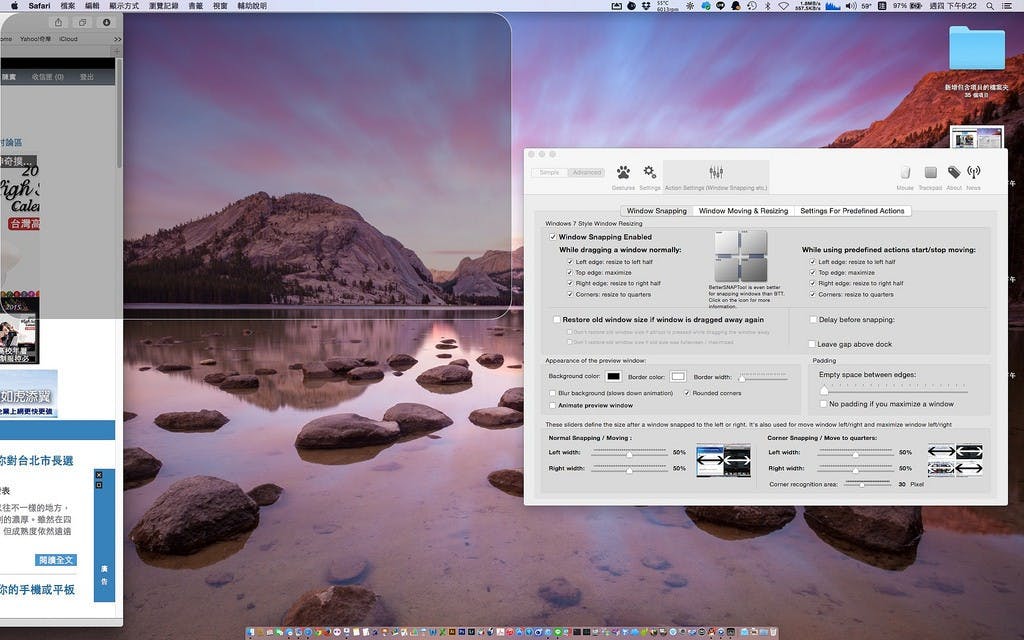The height and width of the screenshot is (640, 1024).
Task: Switch to Window Moving & Resizing tab
Action: click(743, 211)
